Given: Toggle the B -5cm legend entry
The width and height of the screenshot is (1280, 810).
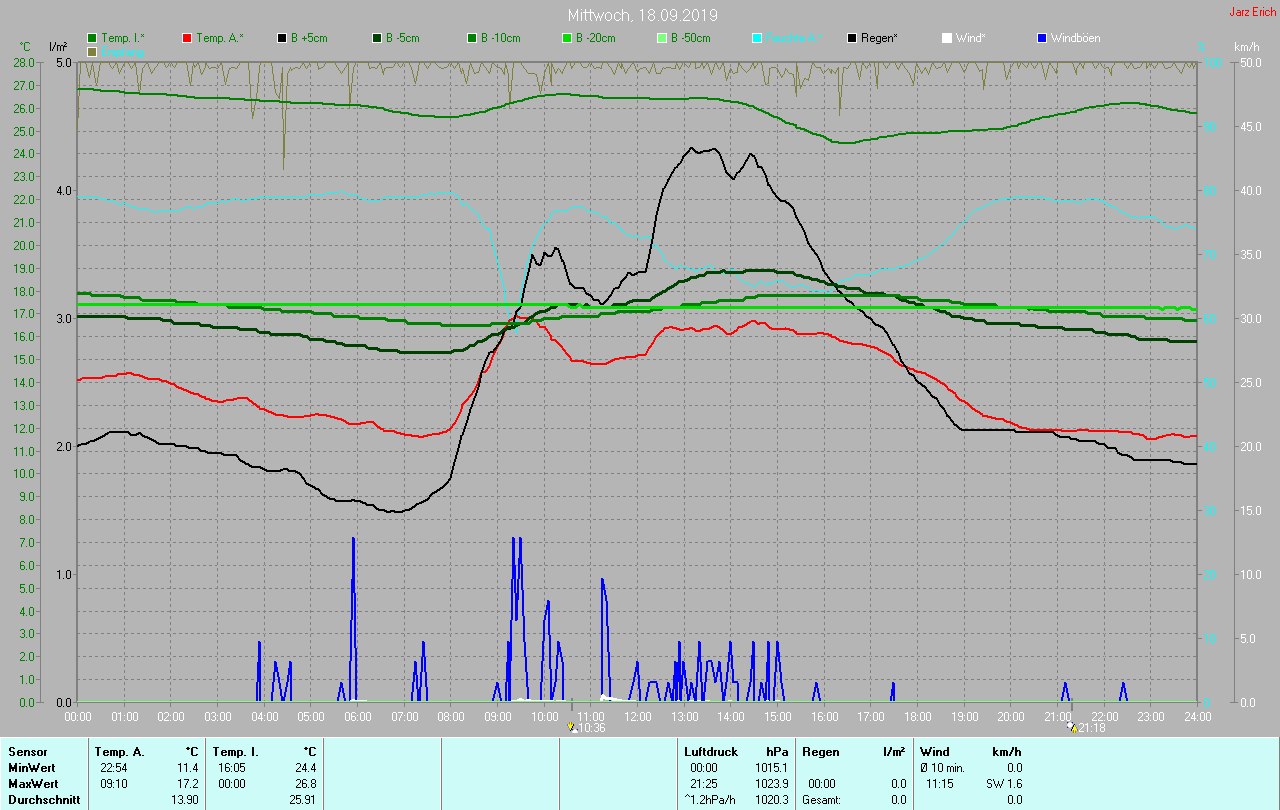Looking at the screenshot, I should pyautogui.click(x=377, y=38).
